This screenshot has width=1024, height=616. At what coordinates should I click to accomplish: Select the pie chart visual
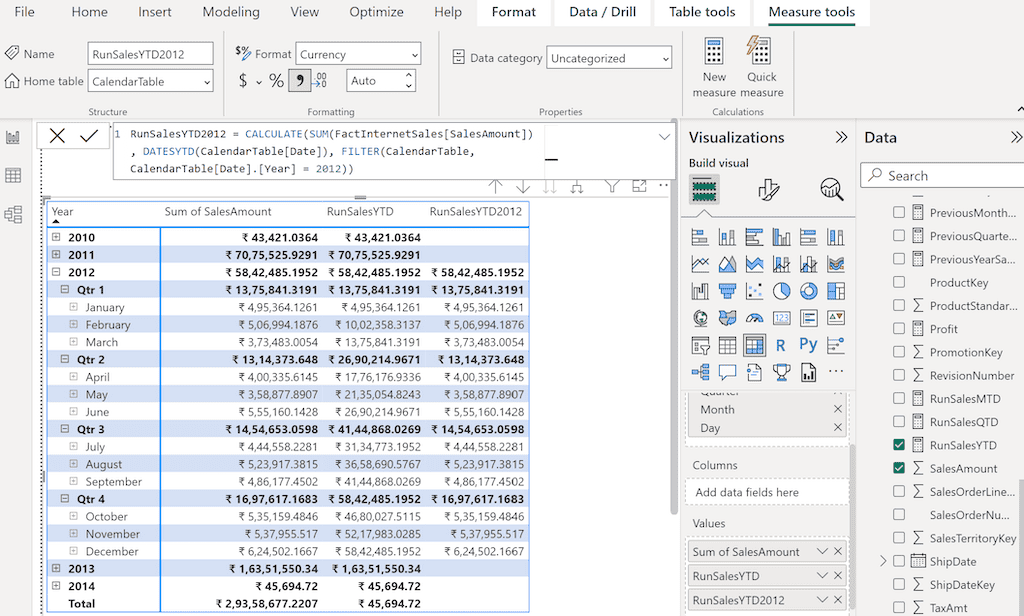click(x=782, y=290)
